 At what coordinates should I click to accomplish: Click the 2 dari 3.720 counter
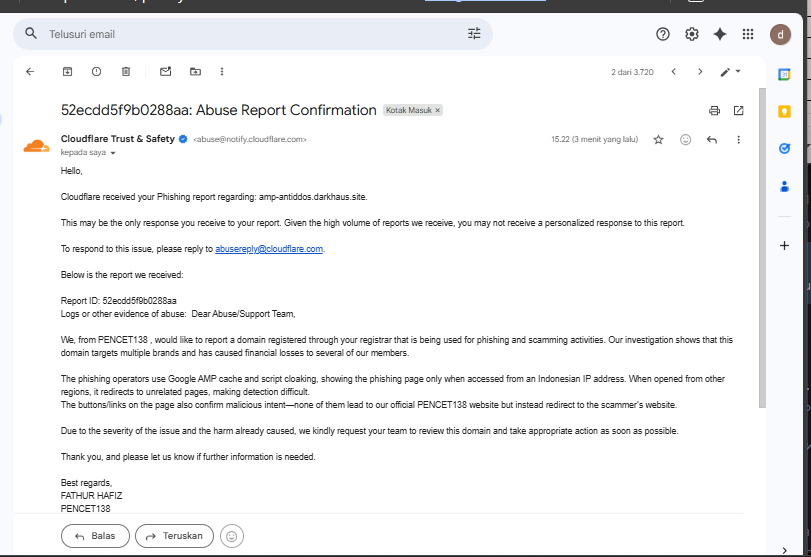[632, 72]
